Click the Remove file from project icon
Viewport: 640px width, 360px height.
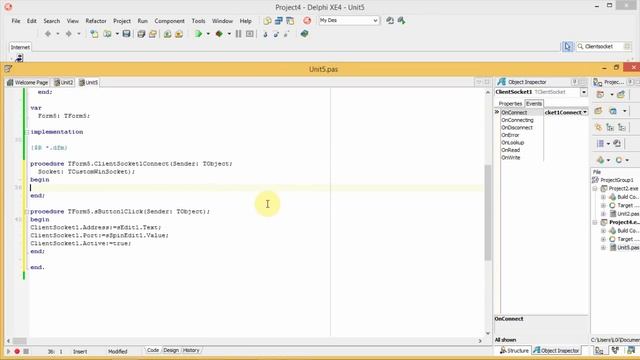179,34
